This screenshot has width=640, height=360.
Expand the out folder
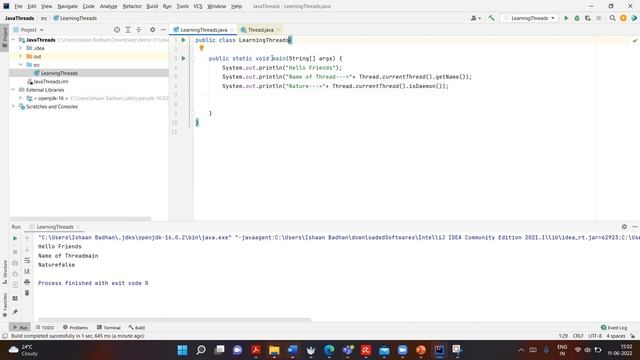[20, 56]
